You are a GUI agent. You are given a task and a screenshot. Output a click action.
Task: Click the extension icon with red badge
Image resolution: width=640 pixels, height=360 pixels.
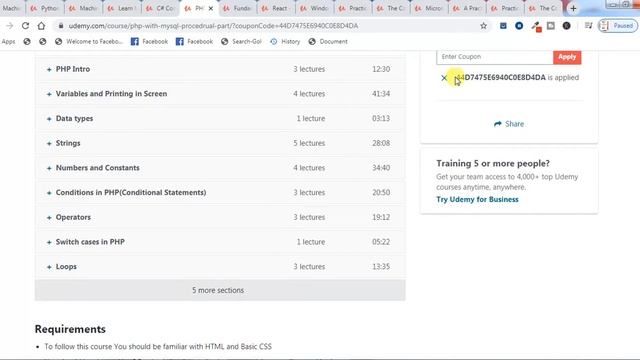[x=536, y=26]
